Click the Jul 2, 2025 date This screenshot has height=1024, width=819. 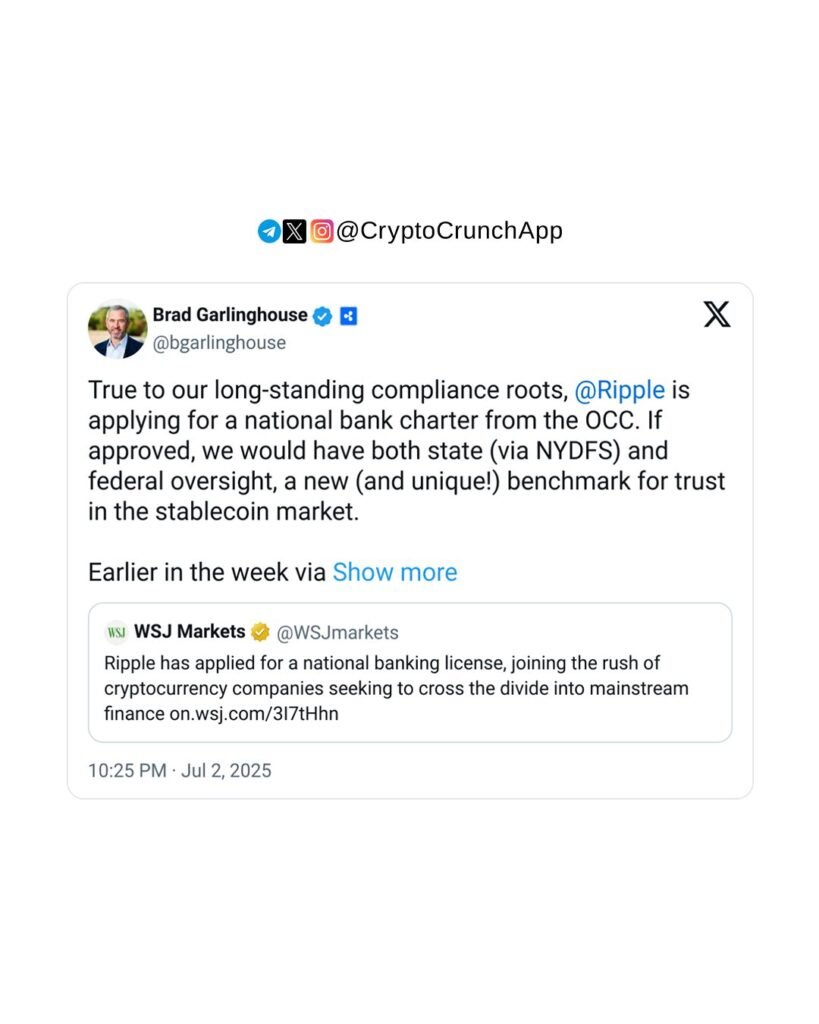(x=226, y=771)
